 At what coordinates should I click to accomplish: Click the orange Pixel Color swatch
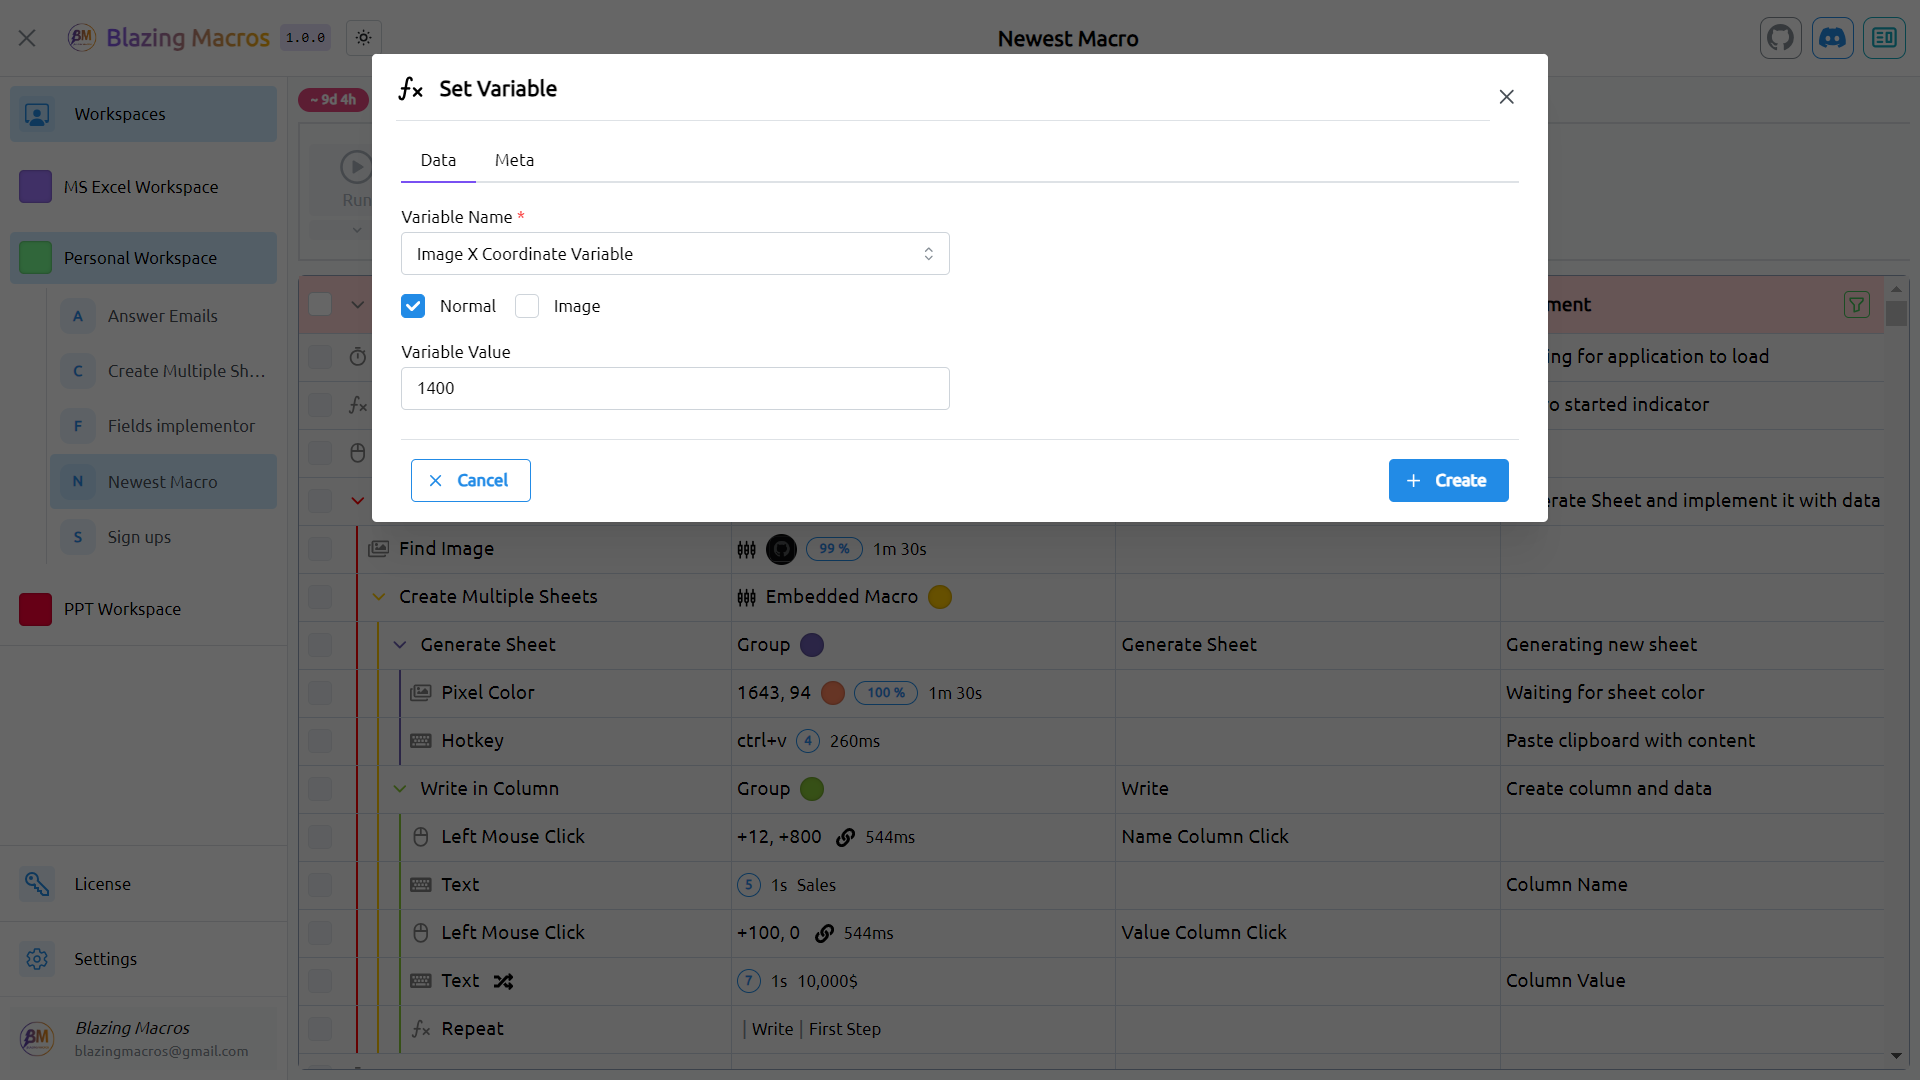coord(832,693)
